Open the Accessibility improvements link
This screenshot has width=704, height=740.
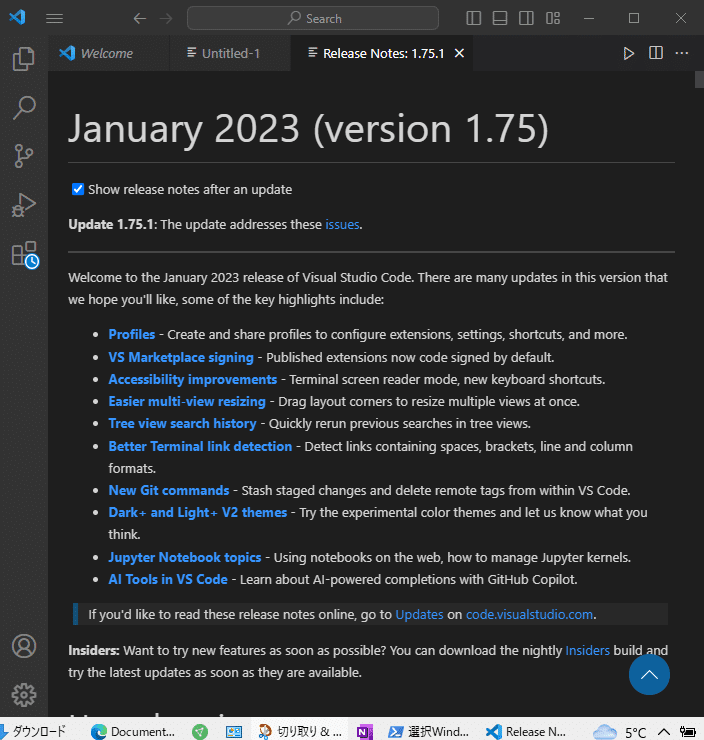pyautogui.click(x=193, y=379)
